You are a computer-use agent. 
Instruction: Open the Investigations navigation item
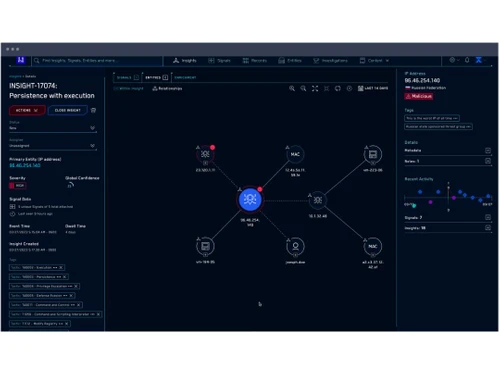330,61
